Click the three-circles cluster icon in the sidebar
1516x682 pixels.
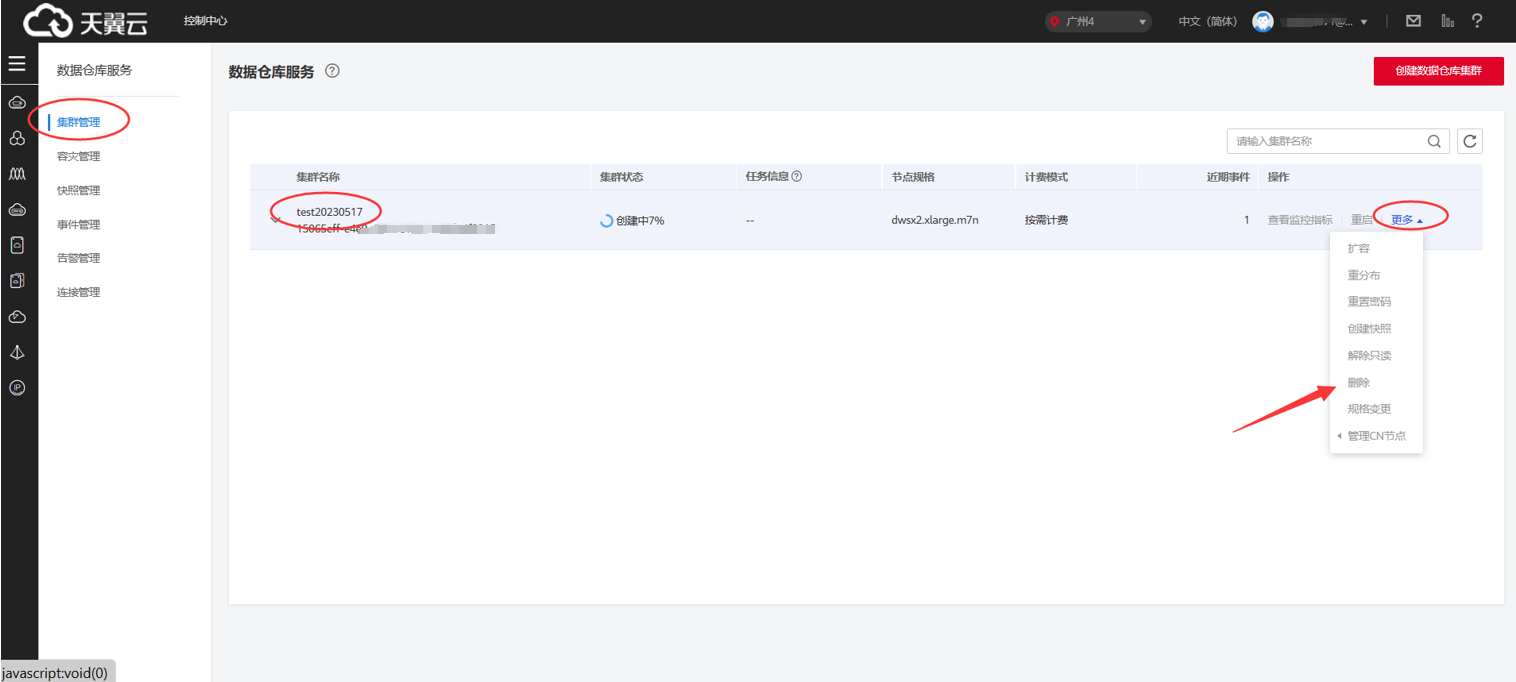(17, 138)
